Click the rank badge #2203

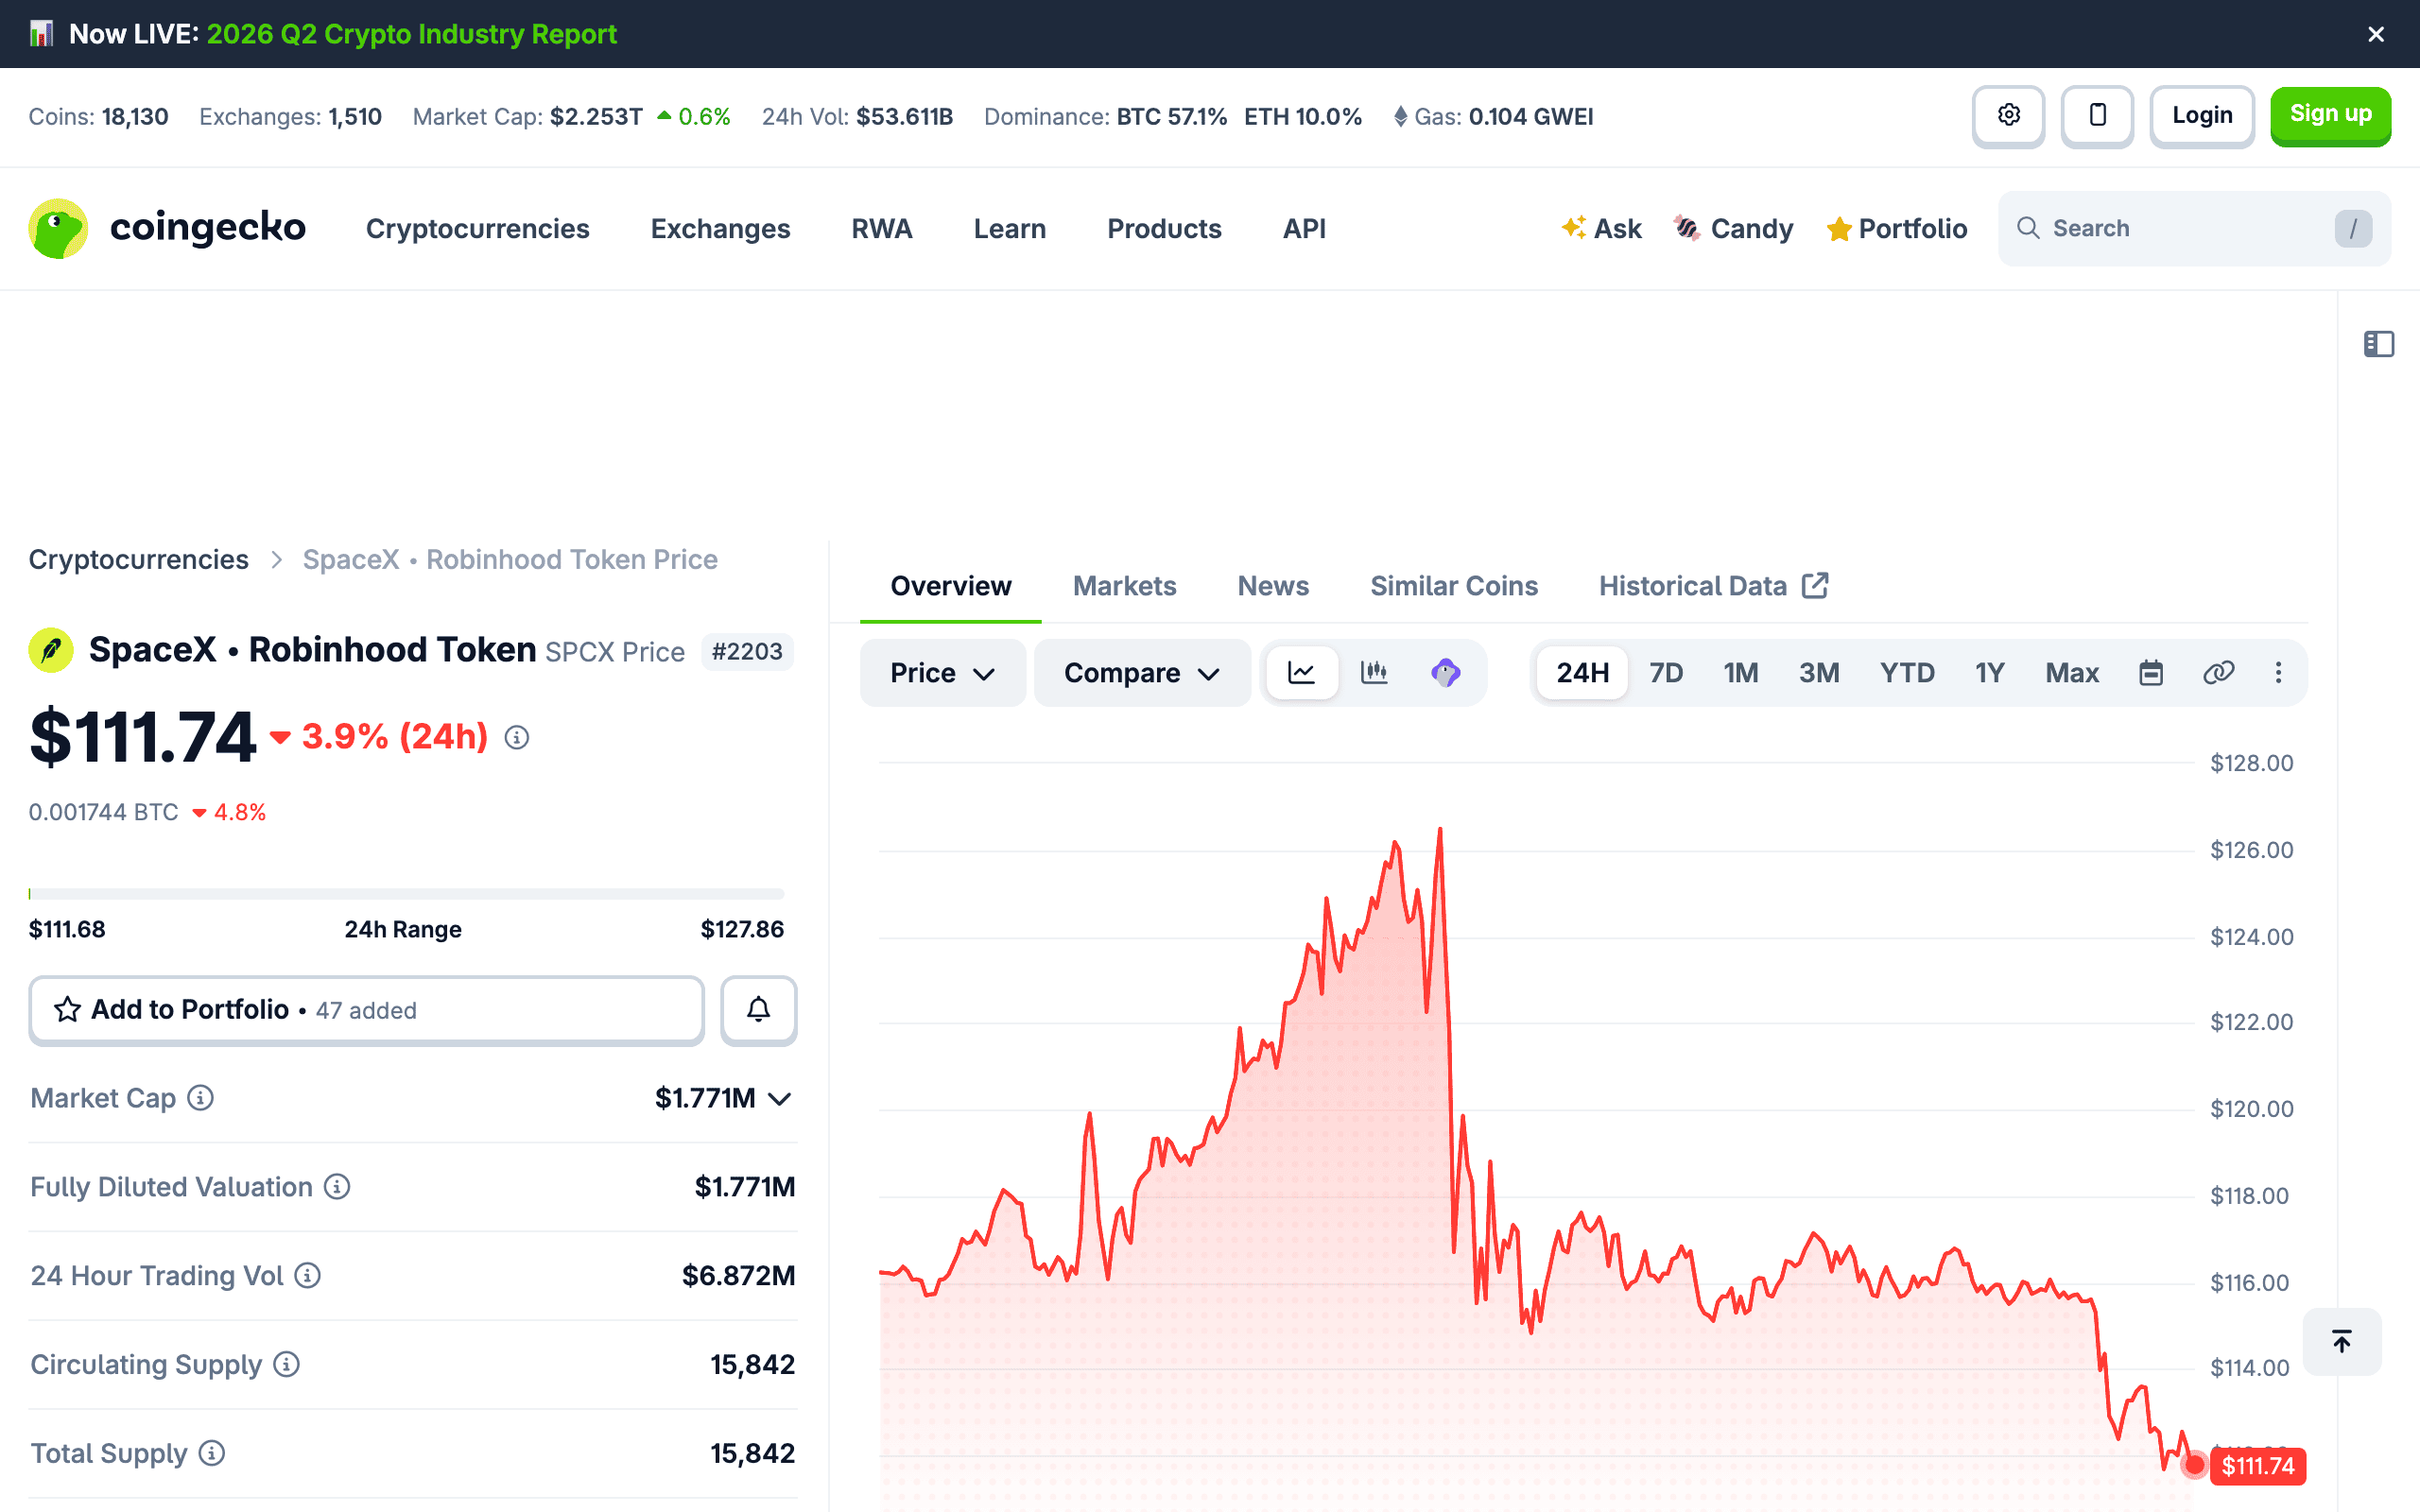(x=747, y=652)
